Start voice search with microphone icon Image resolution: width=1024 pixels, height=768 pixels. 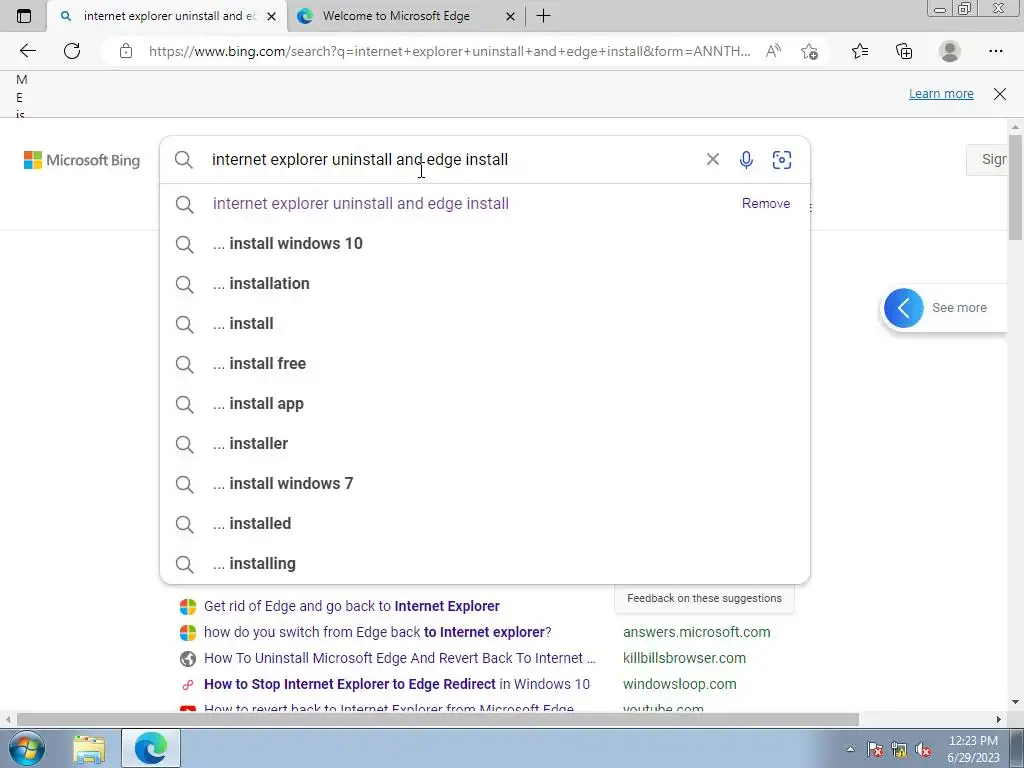746,159
